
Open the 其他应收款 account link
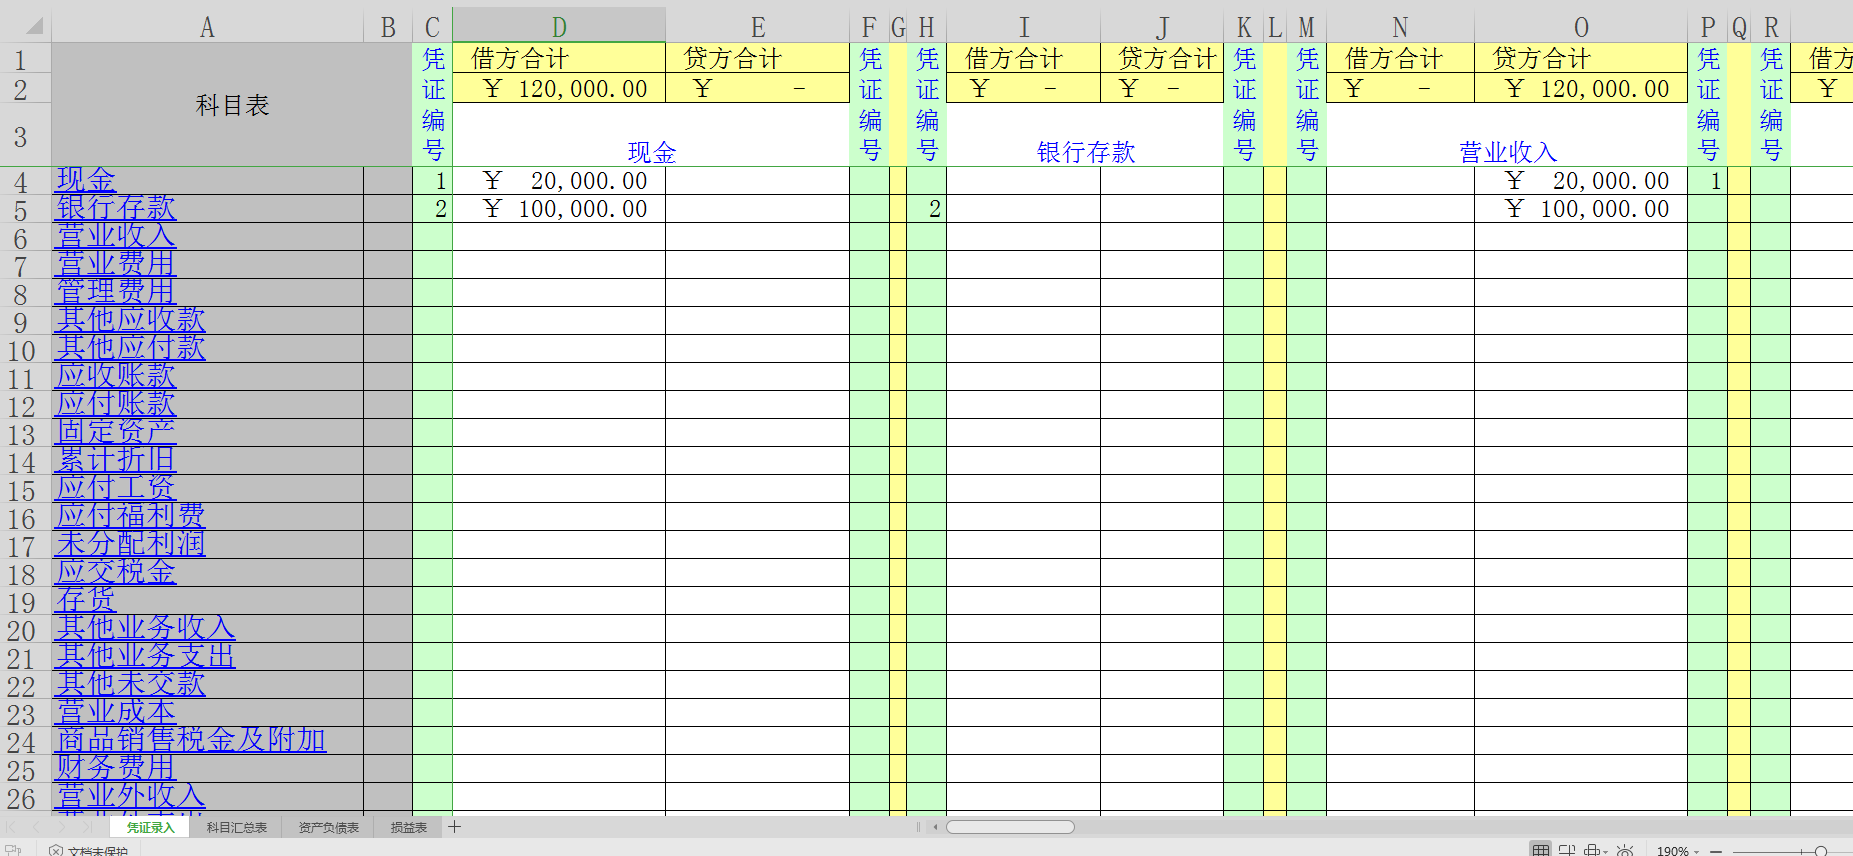[x=131, y=320]
